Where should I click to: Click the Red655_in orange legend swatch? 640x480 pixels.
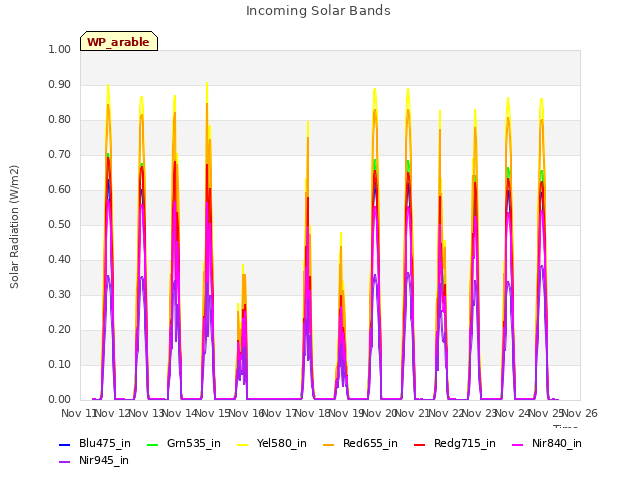click(x=329, y=444)
